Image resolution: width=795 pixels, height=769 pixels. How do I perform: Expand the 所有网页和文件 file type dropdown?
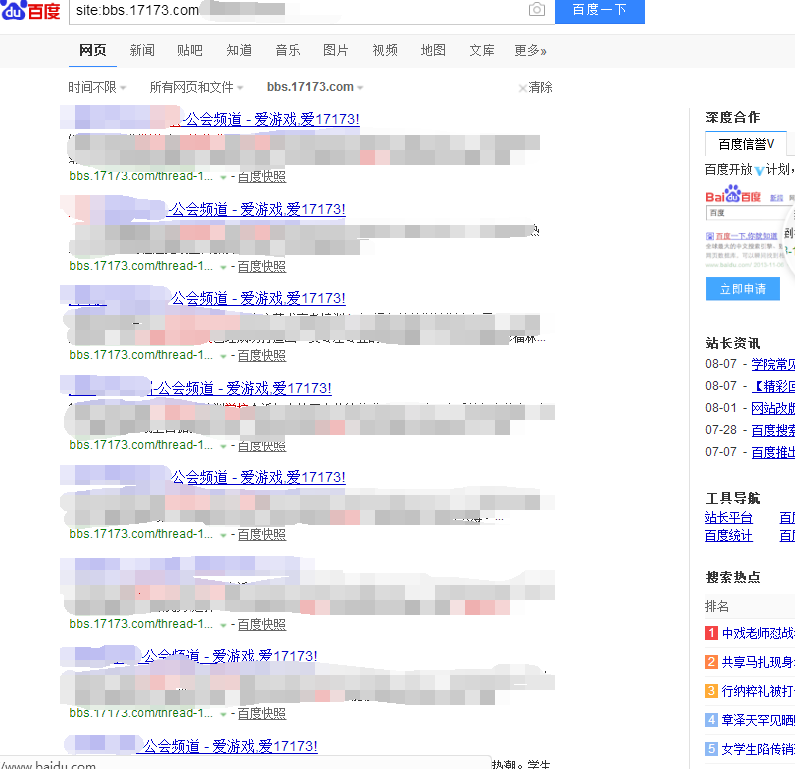(x=196, y=87)
